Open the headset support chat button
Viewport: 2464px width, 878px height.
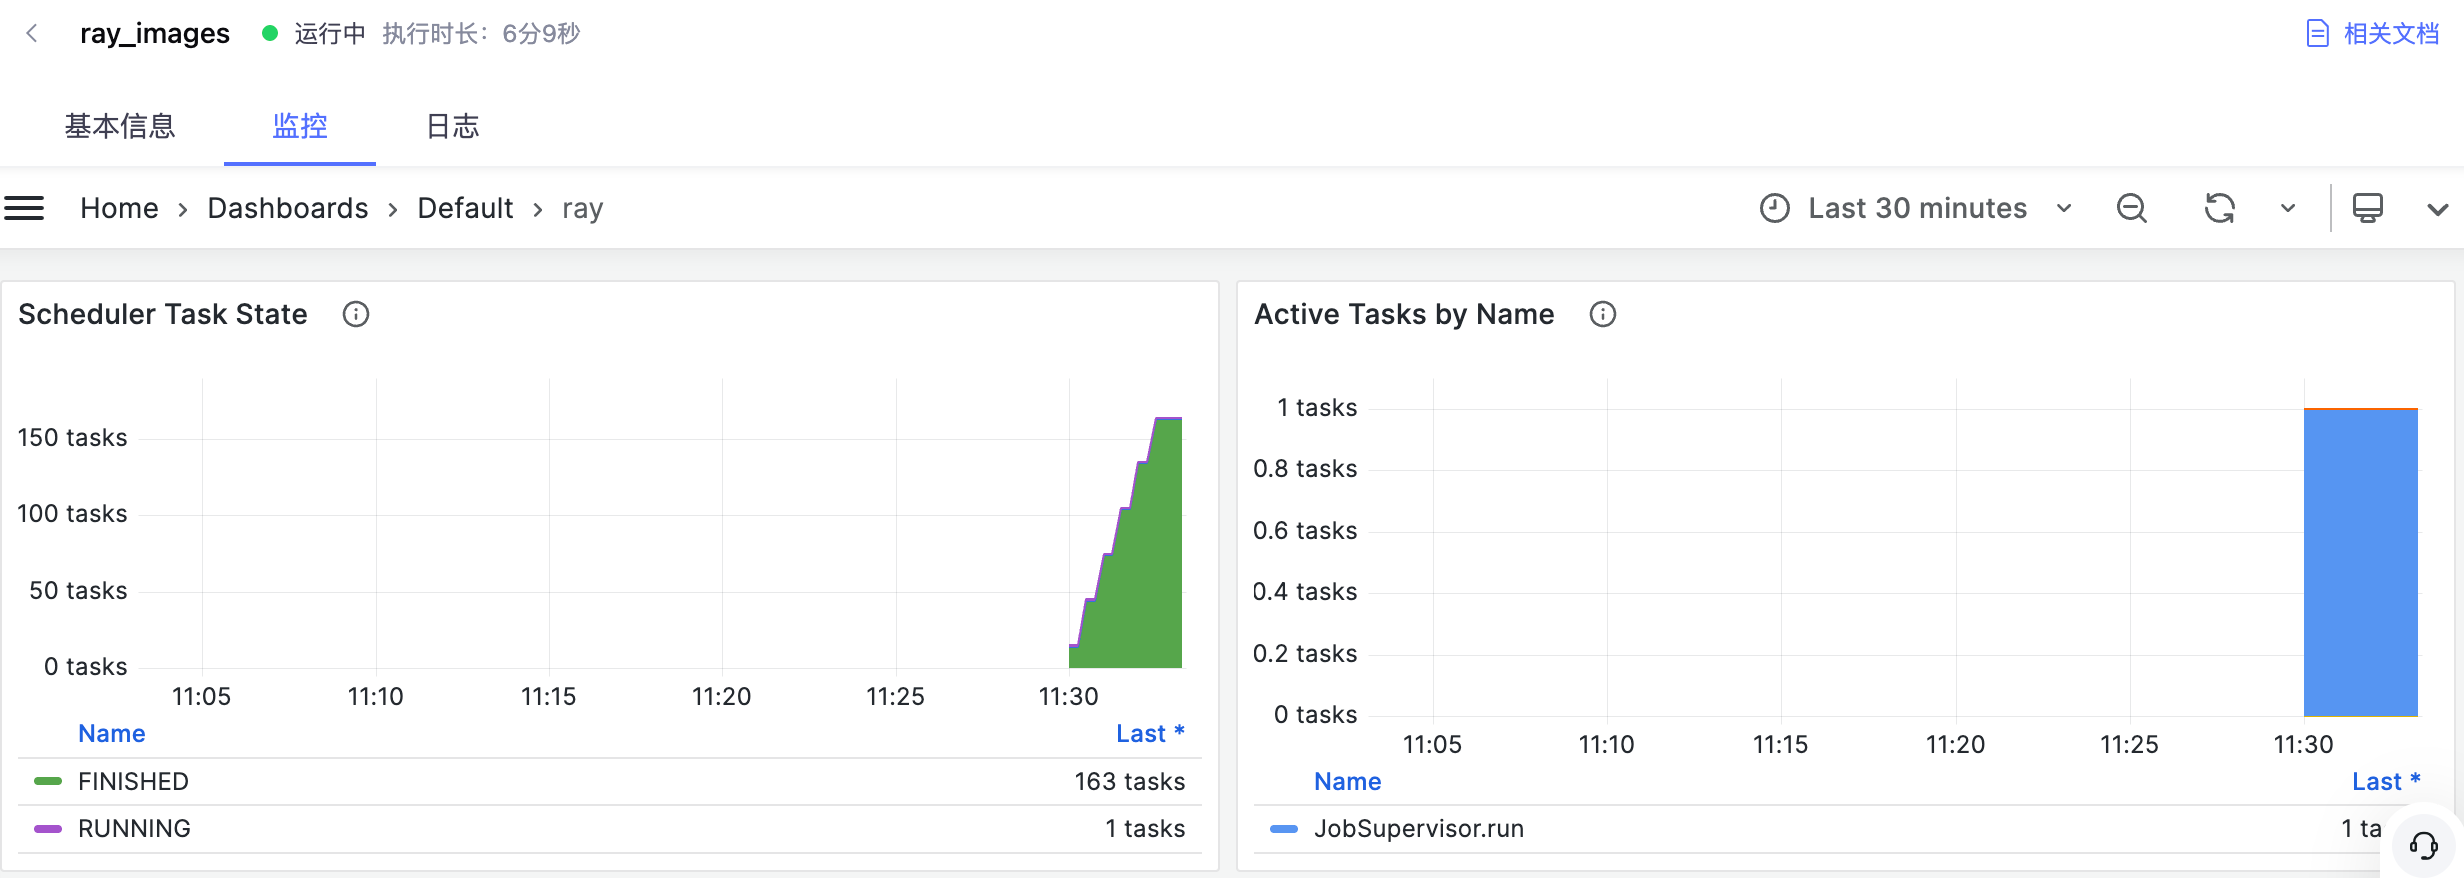[2424, 846]
